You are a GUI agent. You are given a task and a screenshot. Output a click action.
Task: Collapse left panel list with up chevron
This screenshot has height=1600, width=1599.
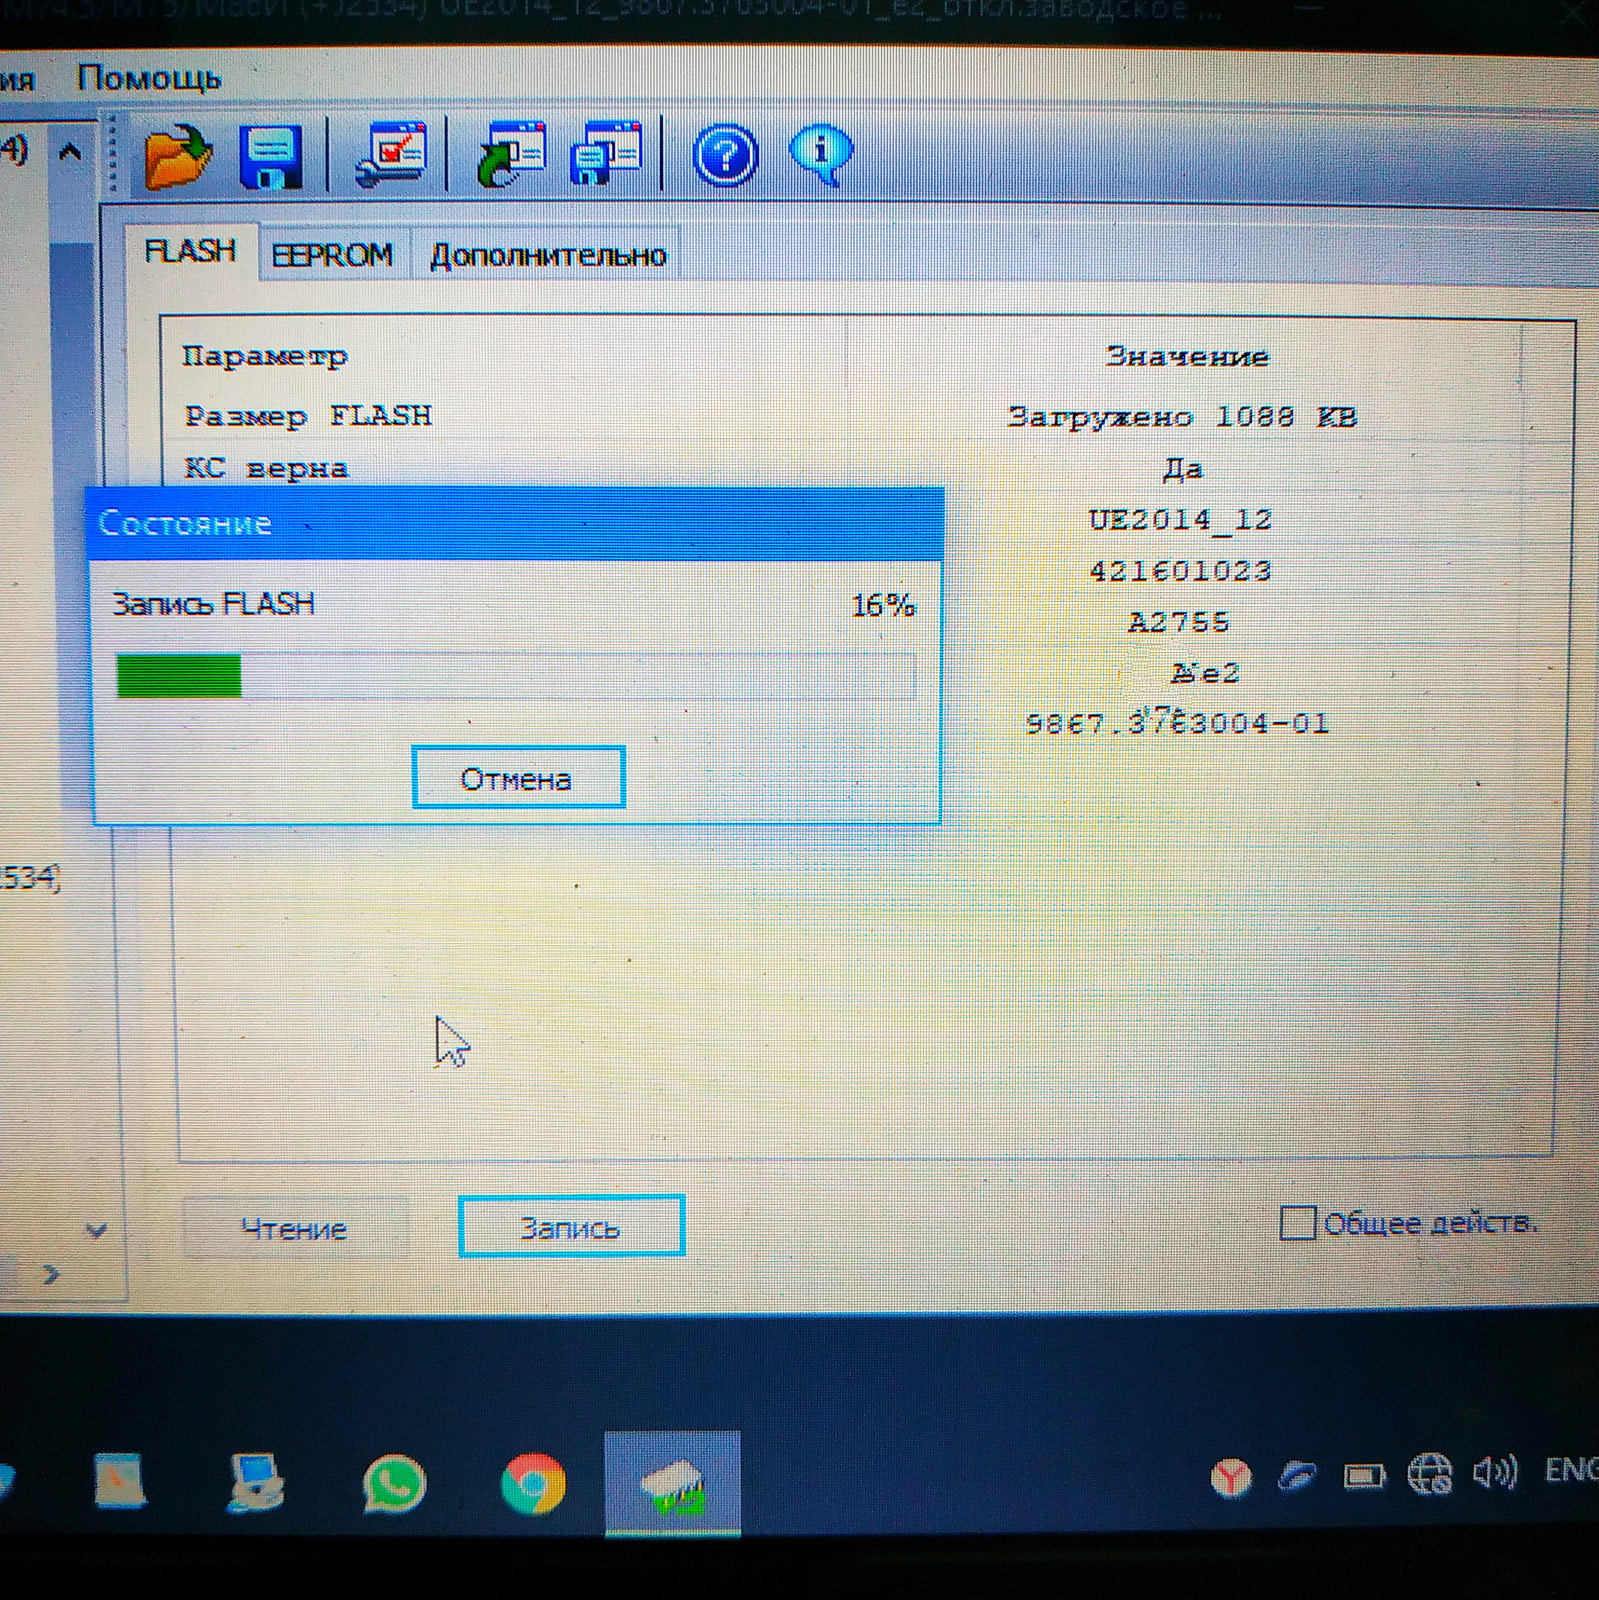[x=70, y=153]
